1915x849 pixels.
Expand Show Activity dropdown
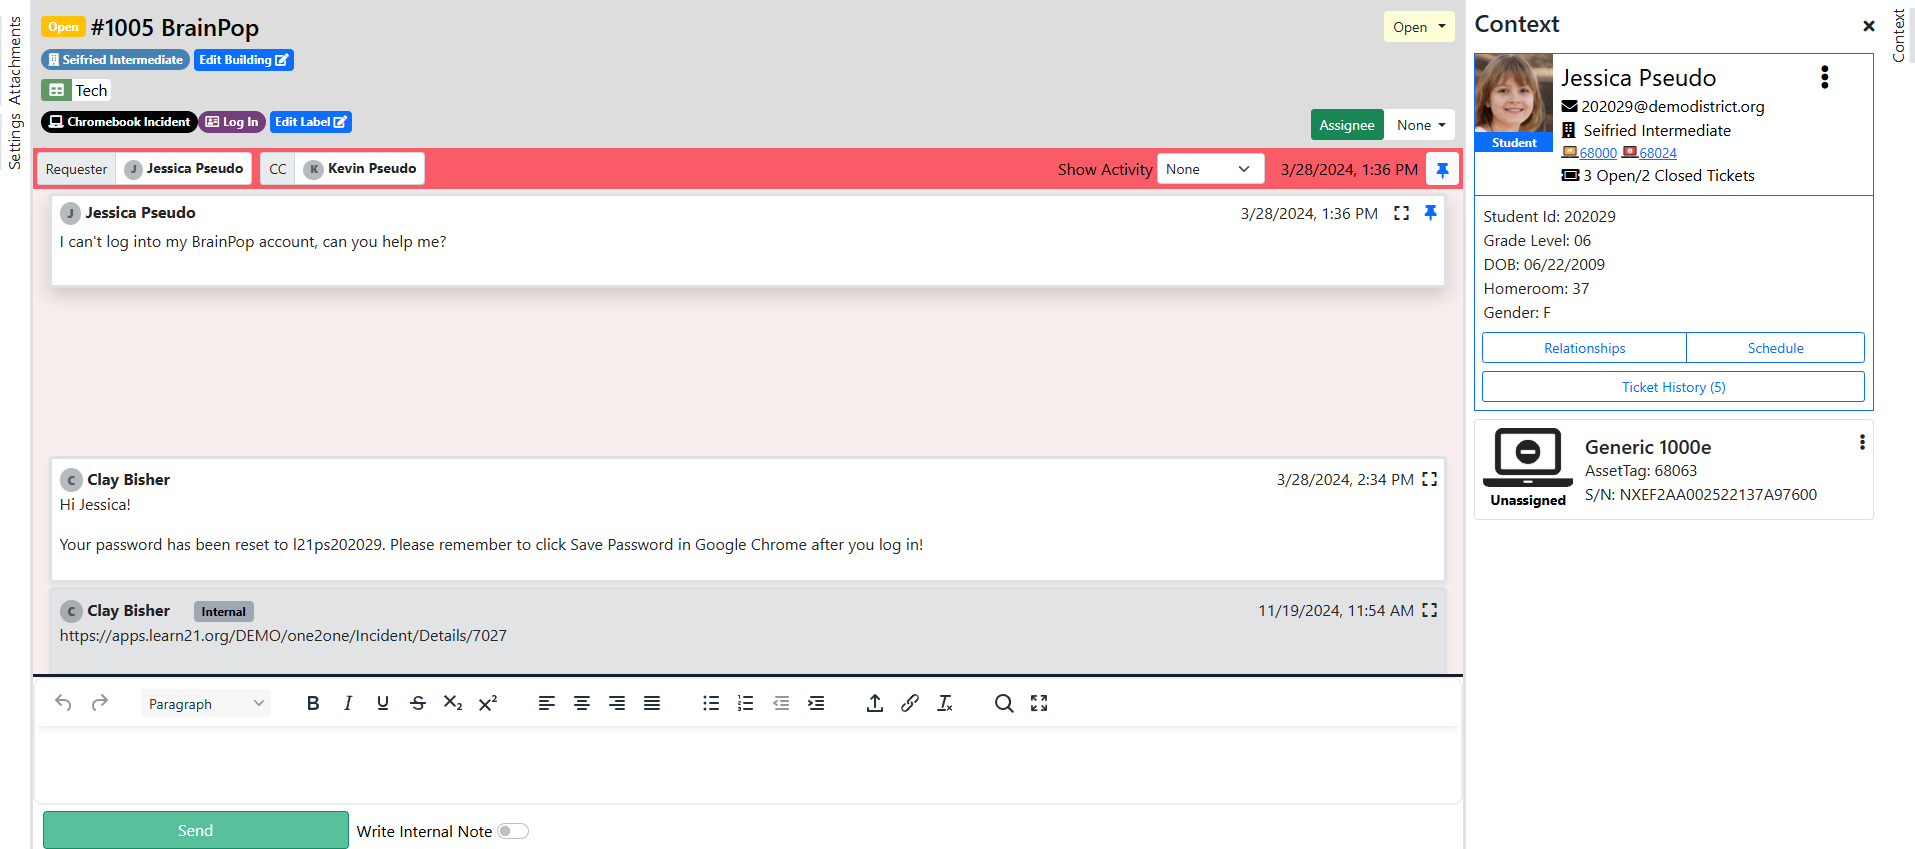pyautogui.click(x=1210, y=169)
